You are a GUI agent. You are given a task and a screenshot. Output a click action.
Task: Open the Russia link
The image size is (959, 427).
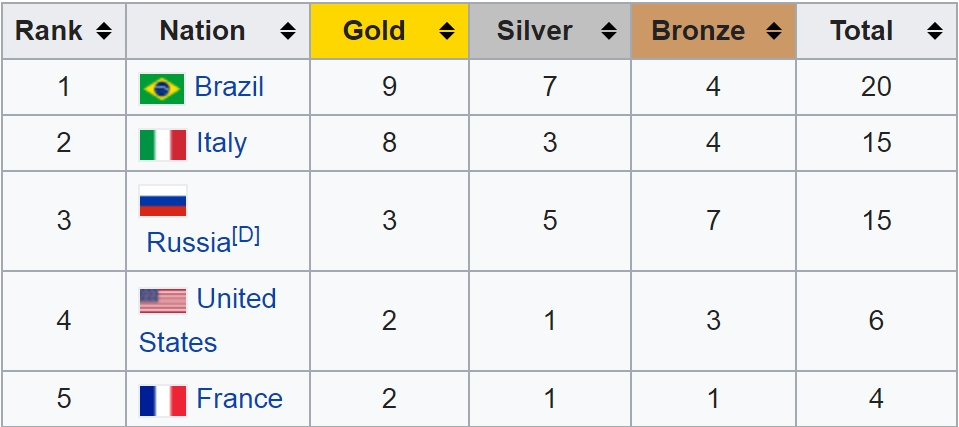(188, 243)
